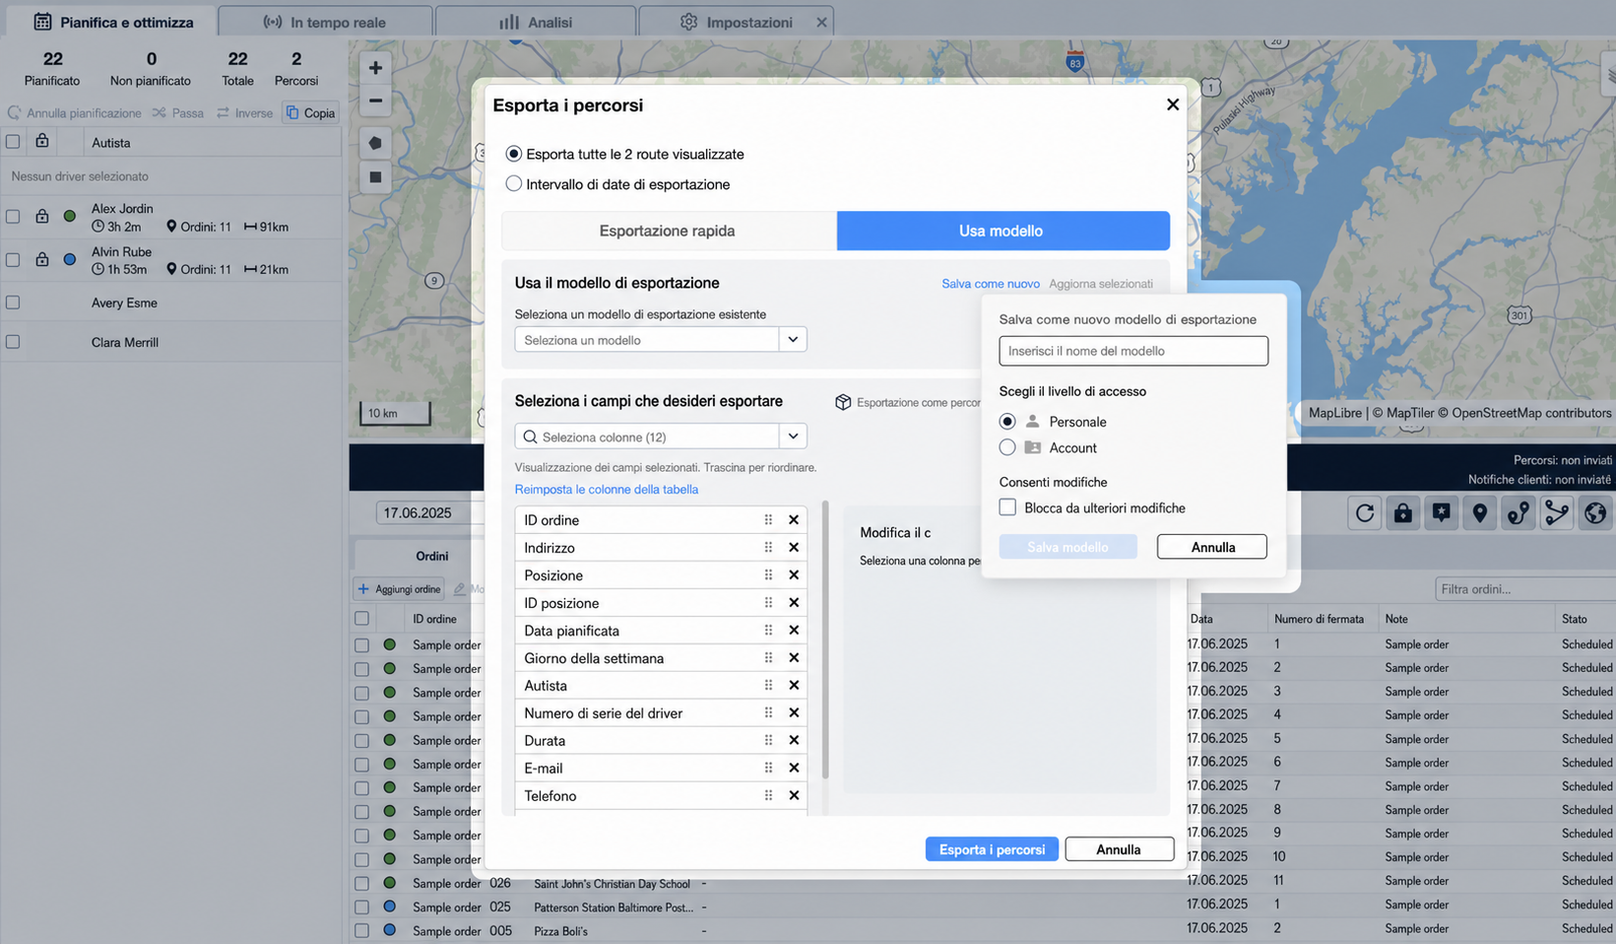Switch to 'In tempo reale' tab
The height and width of the screenshot is (944, 1616).
click(325, 22)
